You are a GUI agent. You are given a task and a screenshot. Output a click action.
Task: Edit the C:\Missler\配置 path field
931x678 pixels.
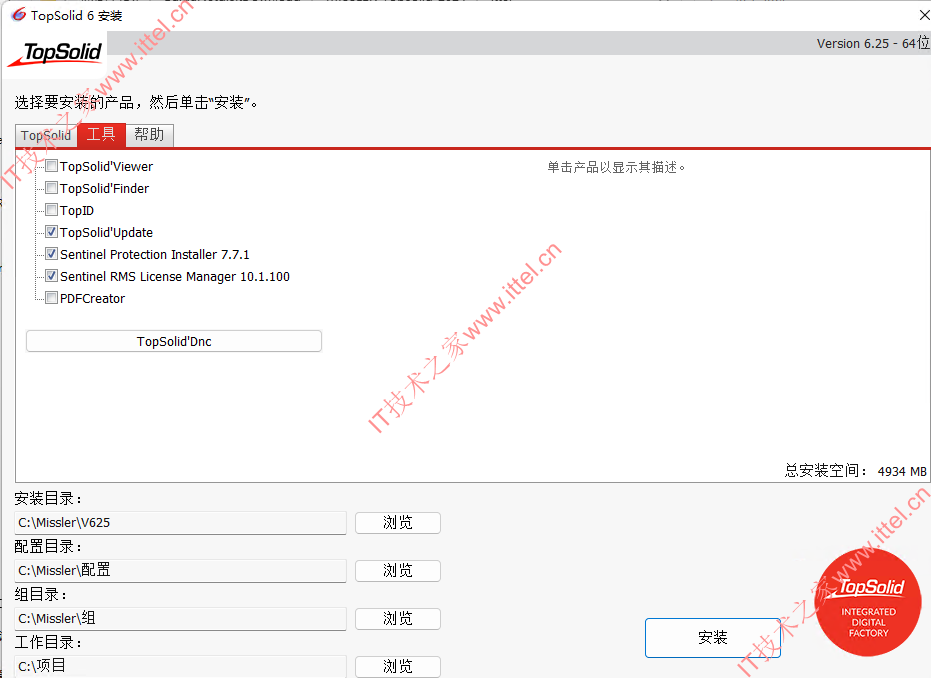tap(180, 571)
